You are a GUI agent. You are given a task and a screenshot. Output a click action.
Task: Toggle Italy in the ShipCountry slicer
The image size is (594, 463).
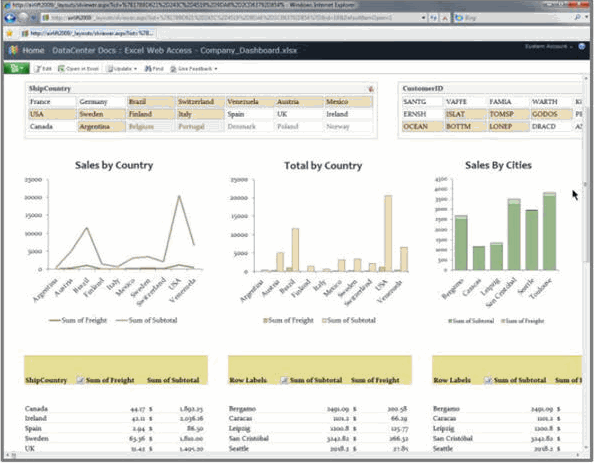pyautogui.click(x=200, y=114)
